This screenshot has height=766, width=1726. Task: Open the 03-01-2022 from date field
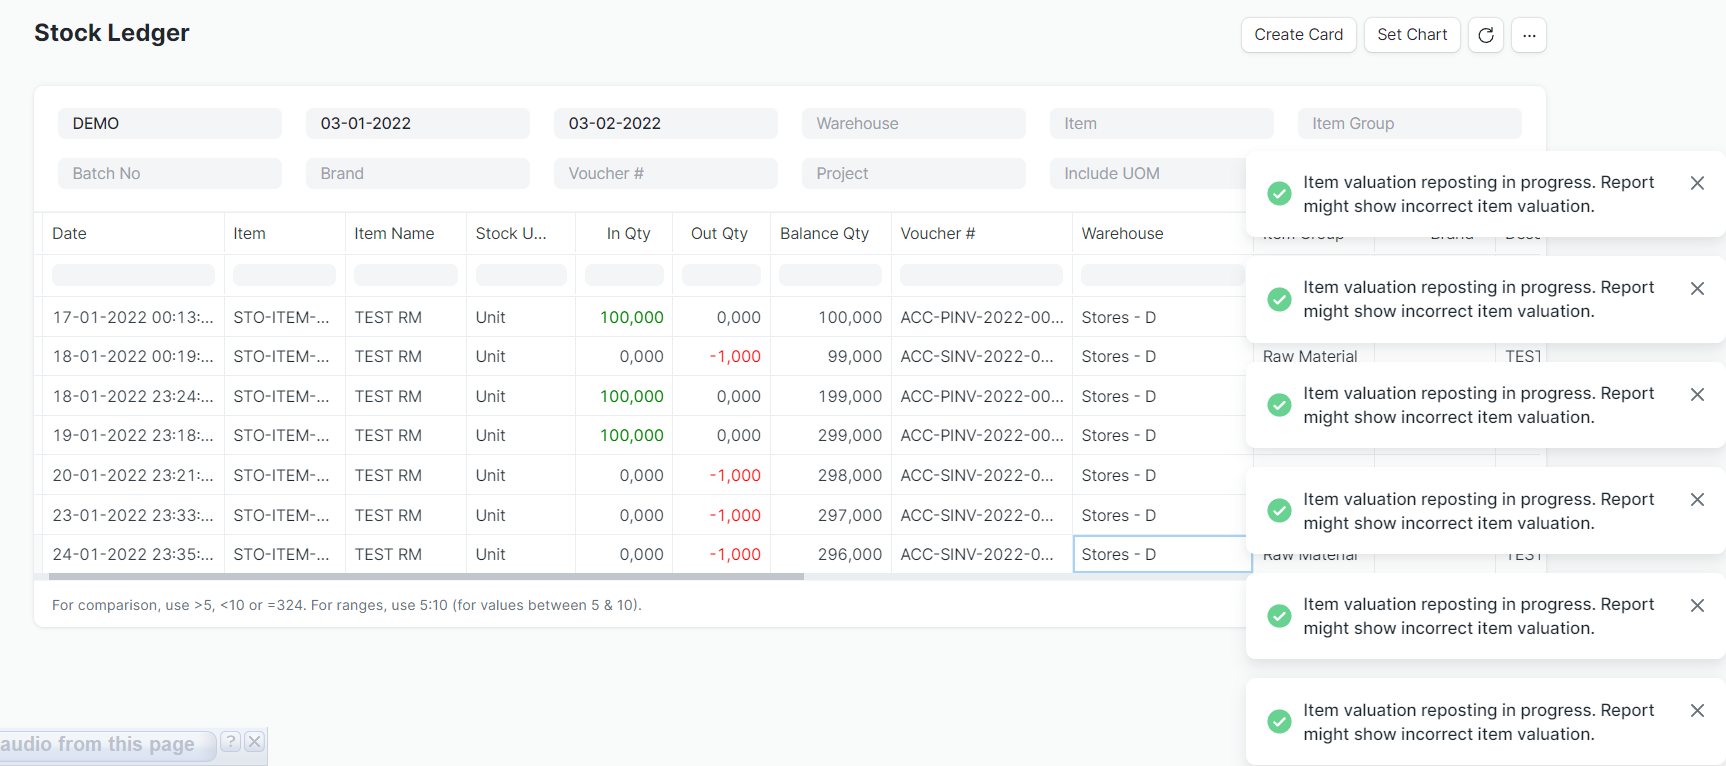point(417,123)
